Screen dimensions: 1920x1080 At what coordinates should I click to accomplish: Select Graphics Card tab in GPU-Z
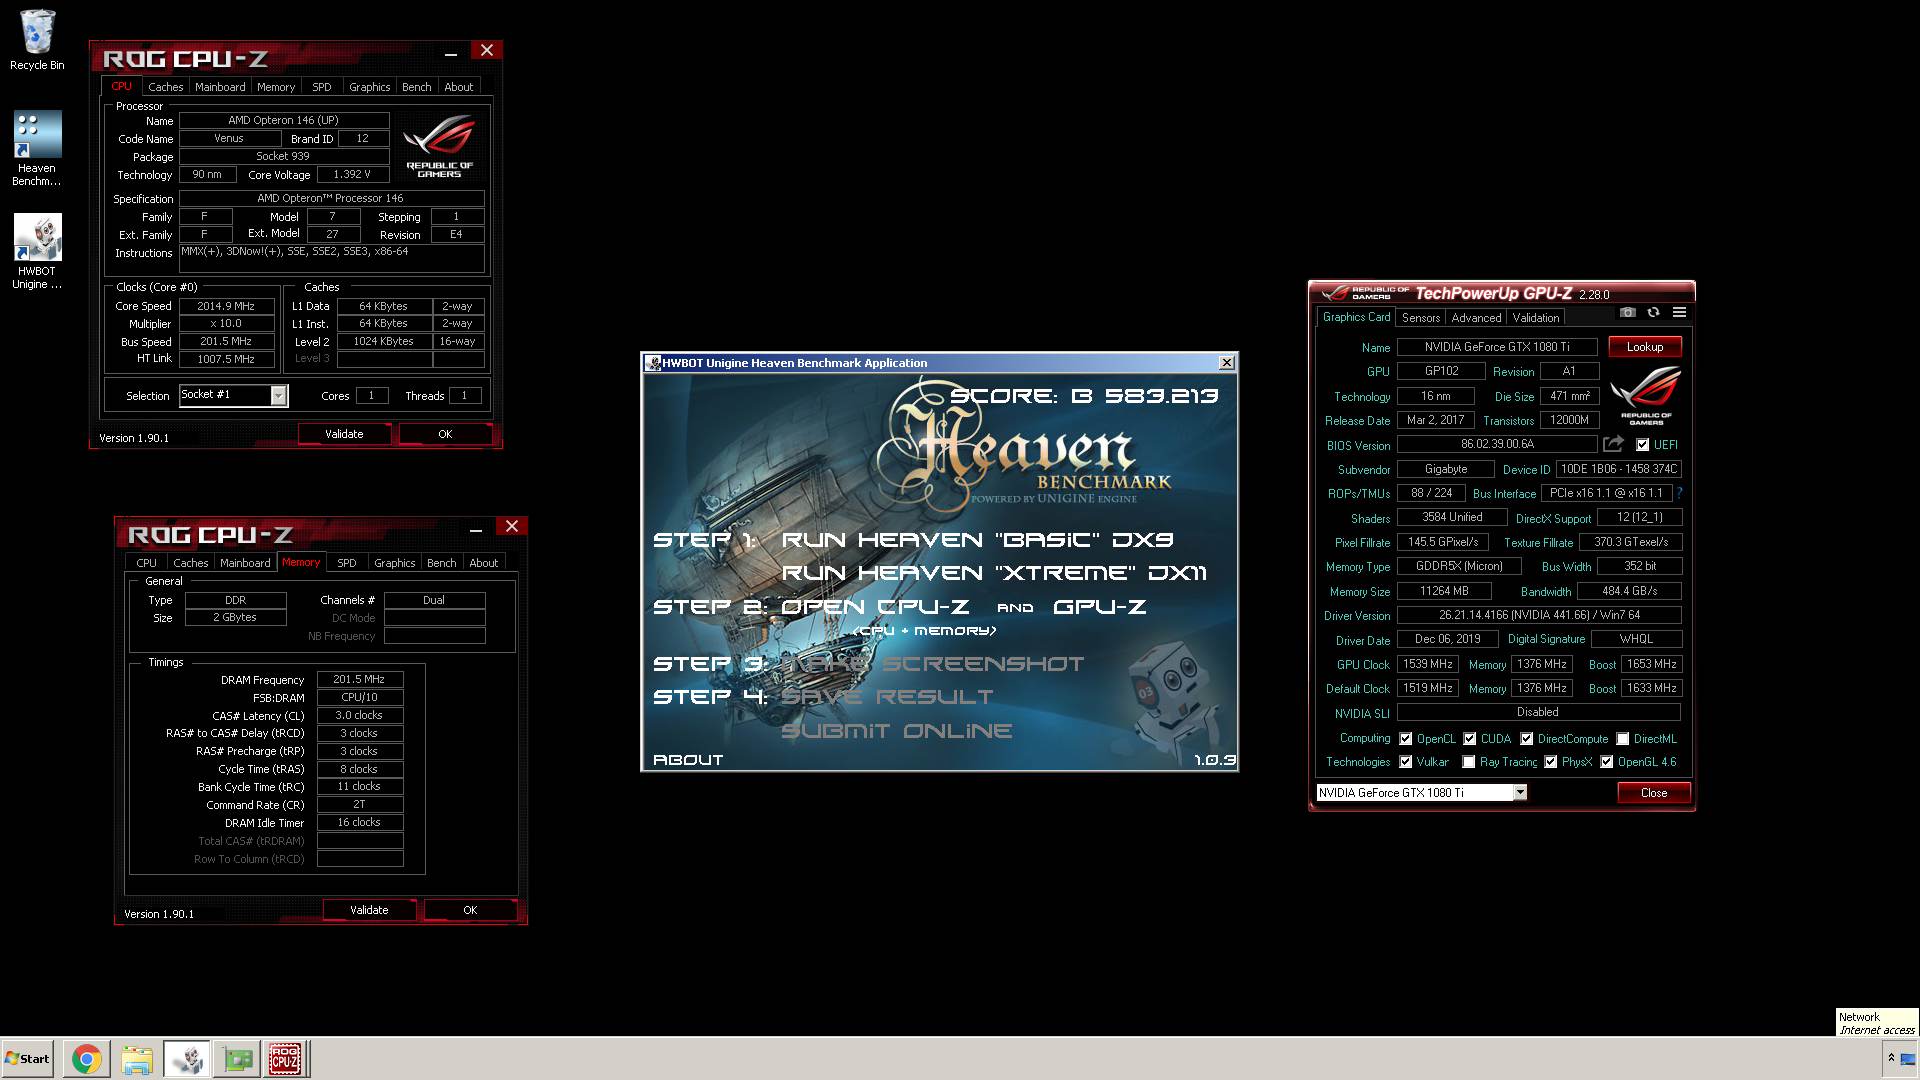1356,317
